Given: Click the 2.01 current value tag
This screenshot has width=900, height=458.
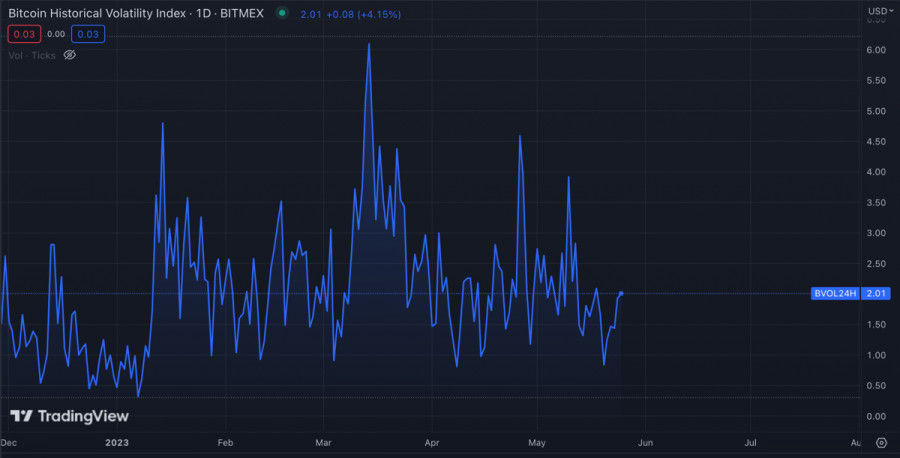Looking at the screenshot, I should tap(876, 294).
